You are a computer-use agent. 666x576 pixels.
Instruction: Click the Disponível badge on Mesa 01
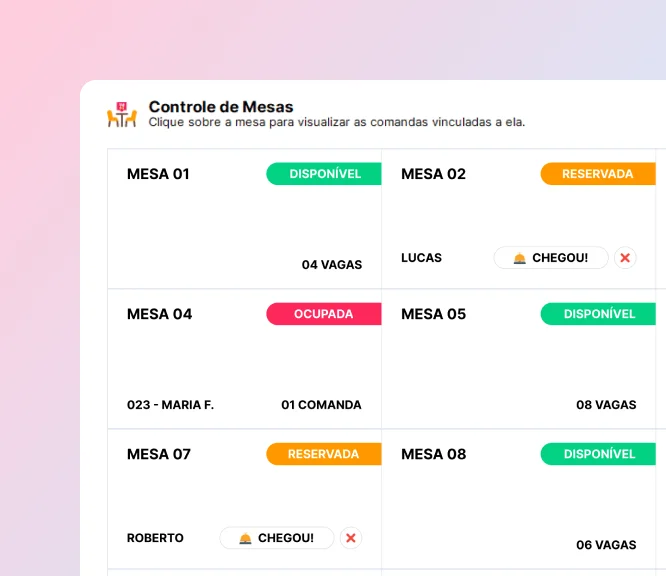pyautogui.click(x=324, y=174)
